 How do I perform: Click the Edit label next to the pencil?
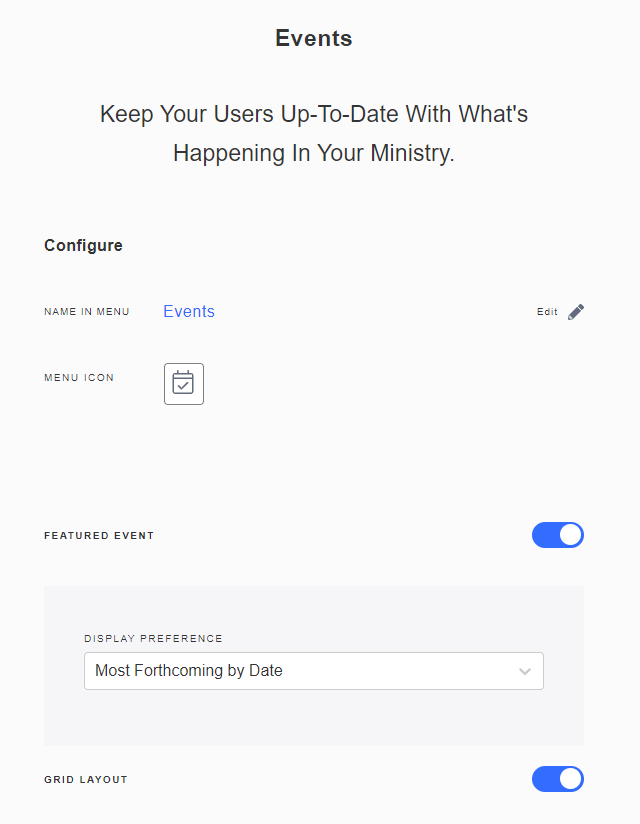pos(546,311)
